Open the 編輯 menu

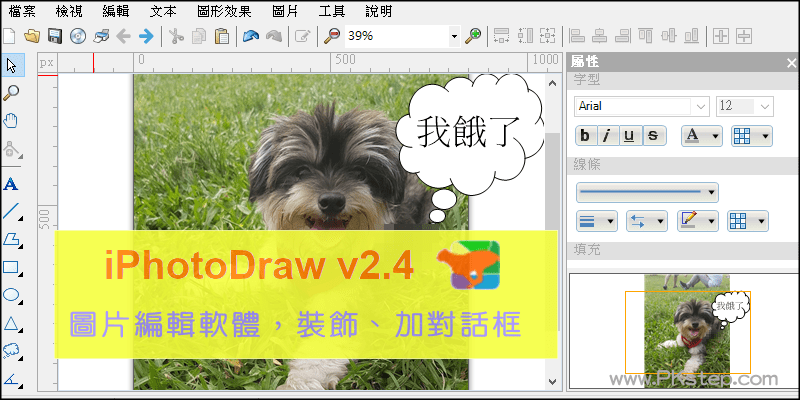116,11
